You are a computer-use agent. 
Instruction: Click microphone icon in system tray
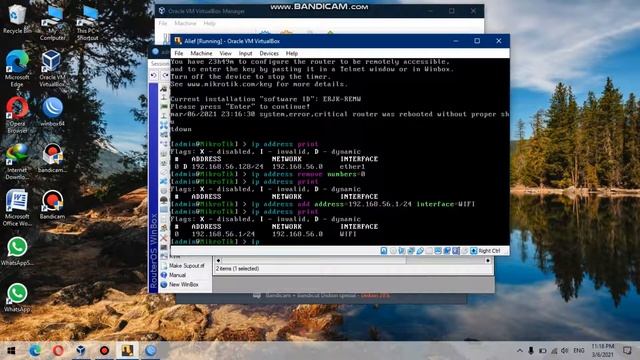[531, 351]
